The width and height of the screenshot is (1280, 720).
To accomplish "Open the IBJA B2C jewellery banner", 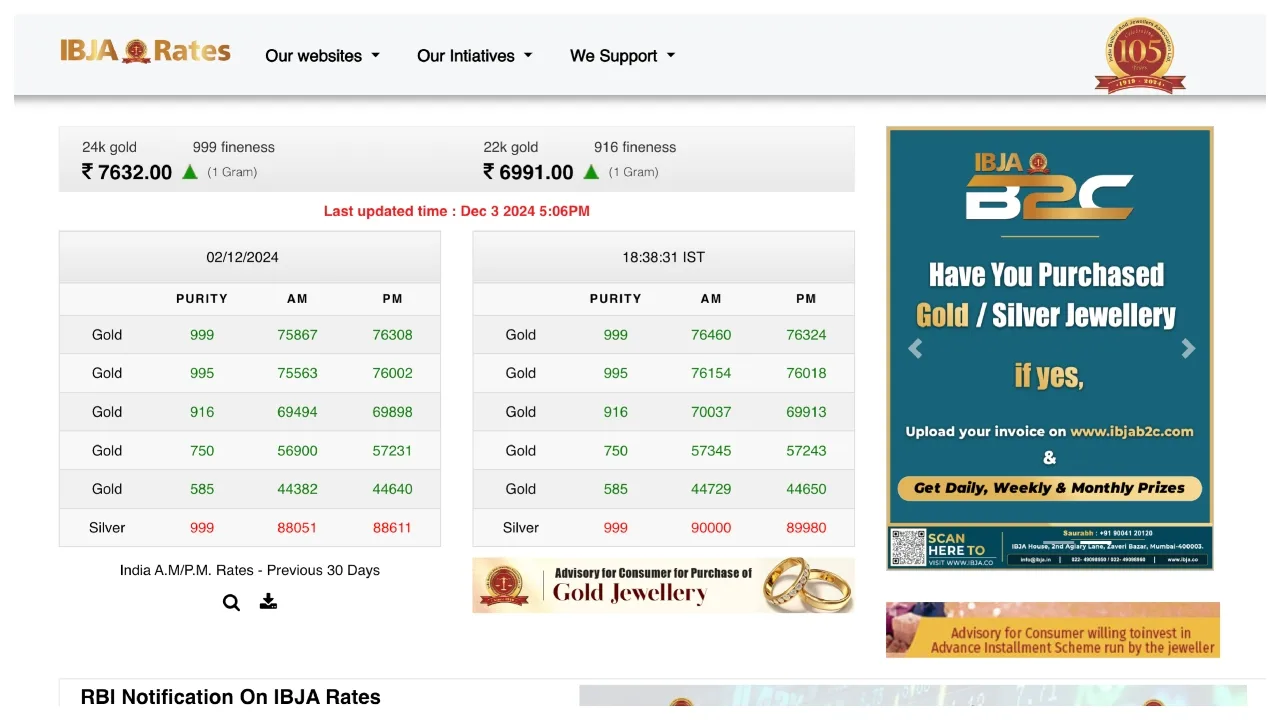I will tap(1049, 348).
